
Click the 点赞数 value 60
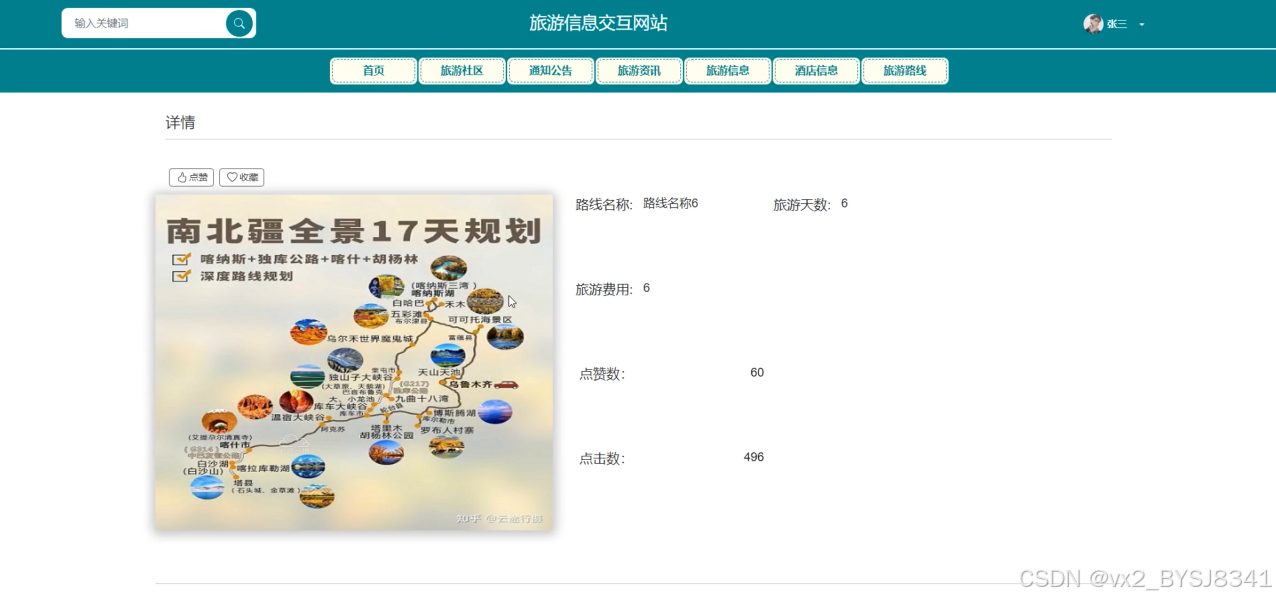(x=757, y=373)
